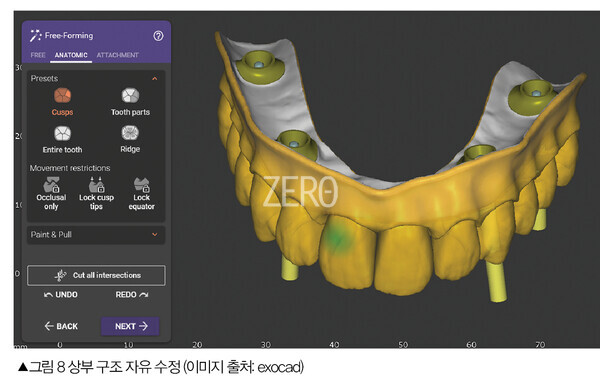Click the REDO button

pos(132,295)
